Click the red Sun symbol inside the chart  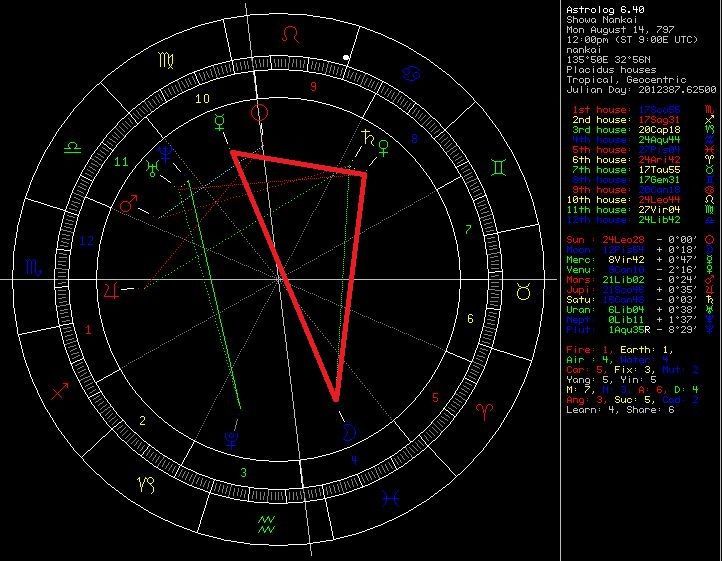(259, 113)
